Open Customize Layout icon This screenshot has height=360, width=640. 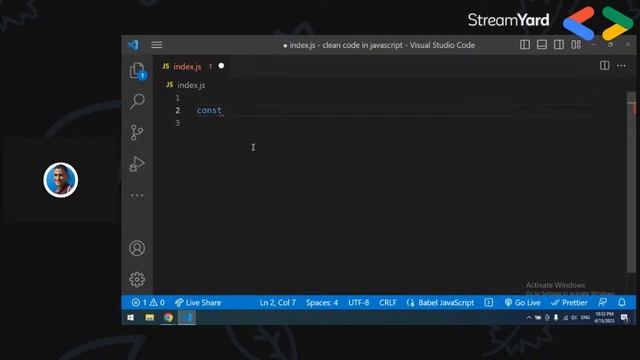576,44
